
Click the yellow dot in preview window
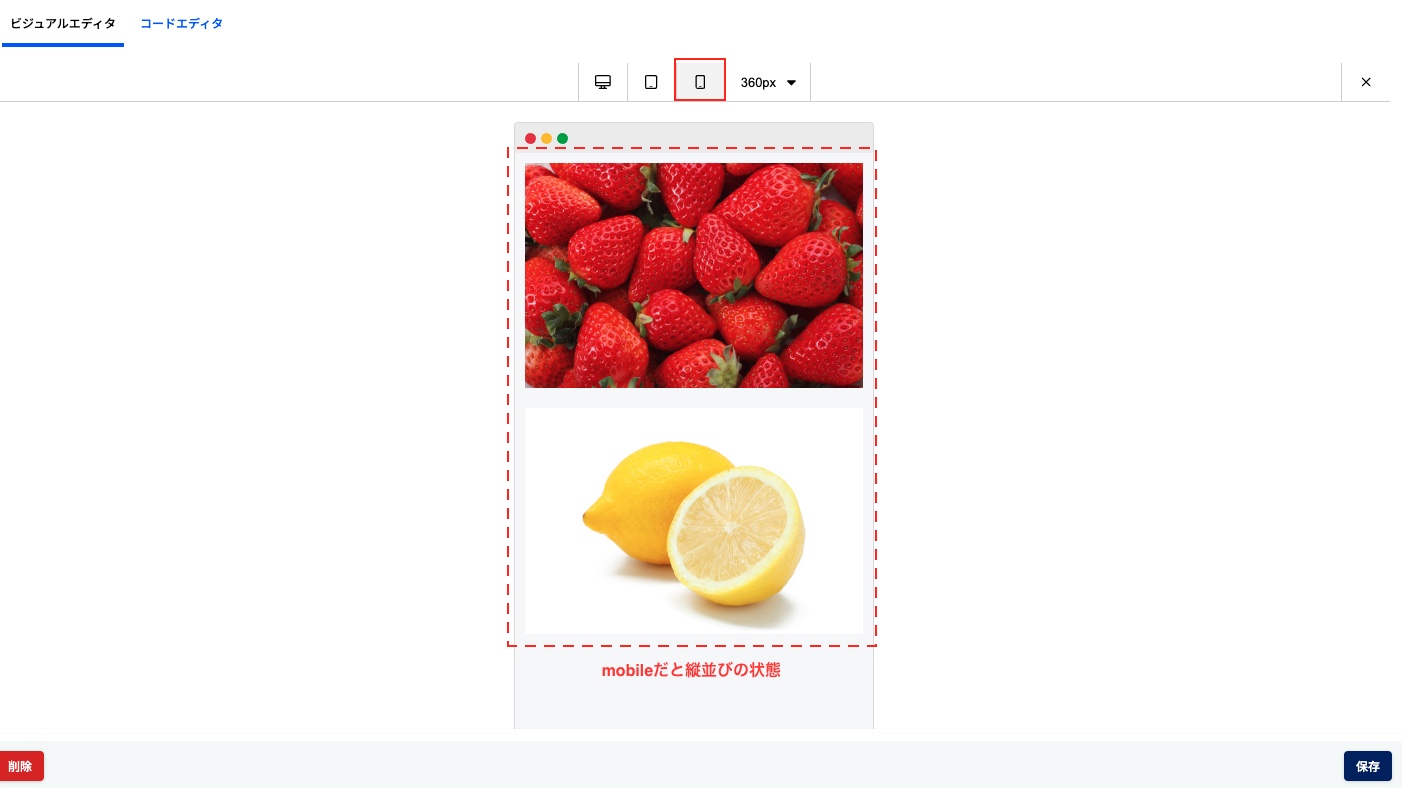pyautogui.click(x=547, y=138)
